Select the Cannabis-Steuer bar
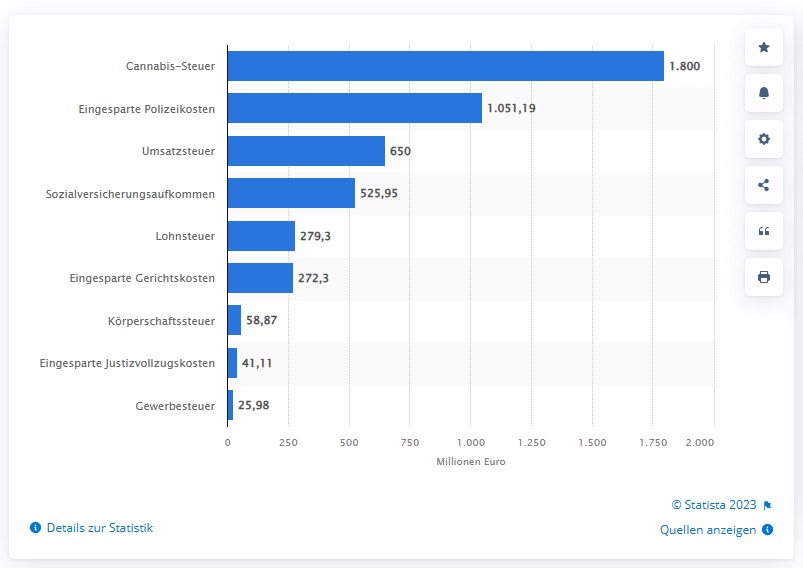803x568 pixels. 446,66
